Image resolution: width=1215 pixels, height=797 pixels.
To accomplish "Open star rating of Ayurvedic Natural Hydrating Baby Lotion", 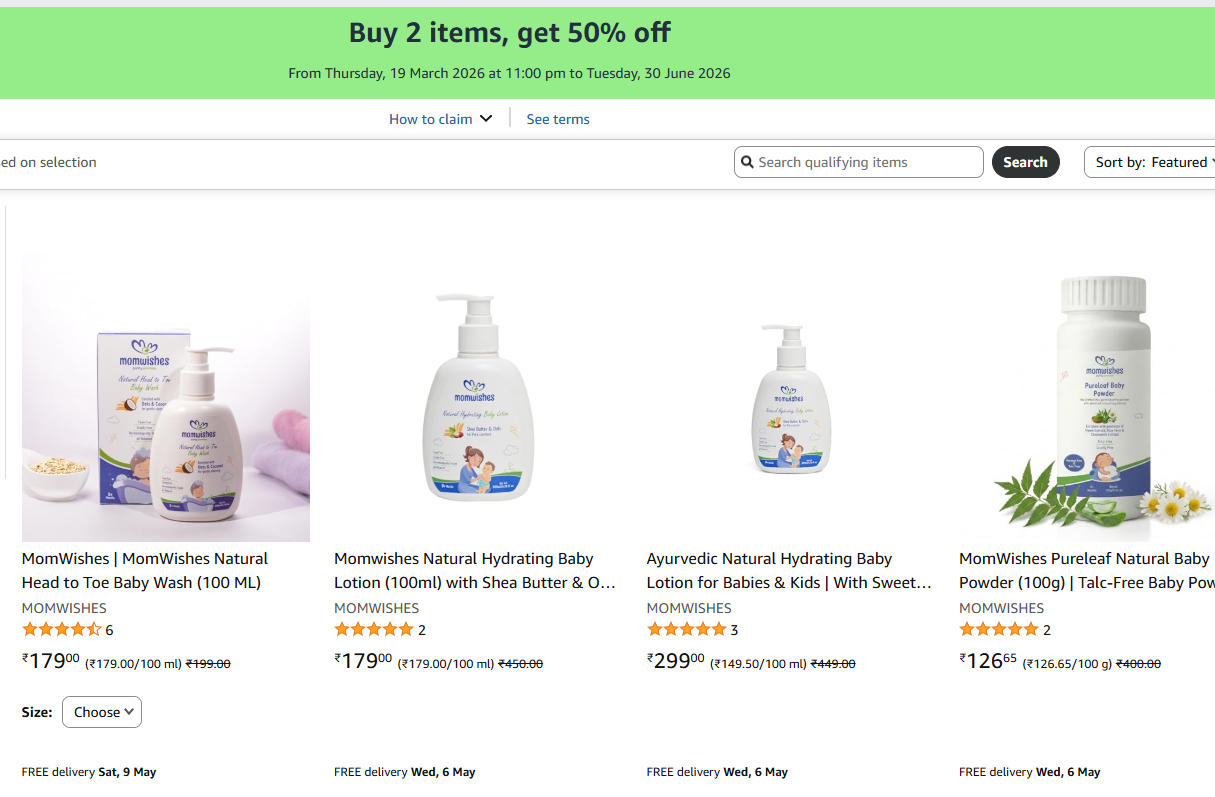I will (x=687, y=630).
